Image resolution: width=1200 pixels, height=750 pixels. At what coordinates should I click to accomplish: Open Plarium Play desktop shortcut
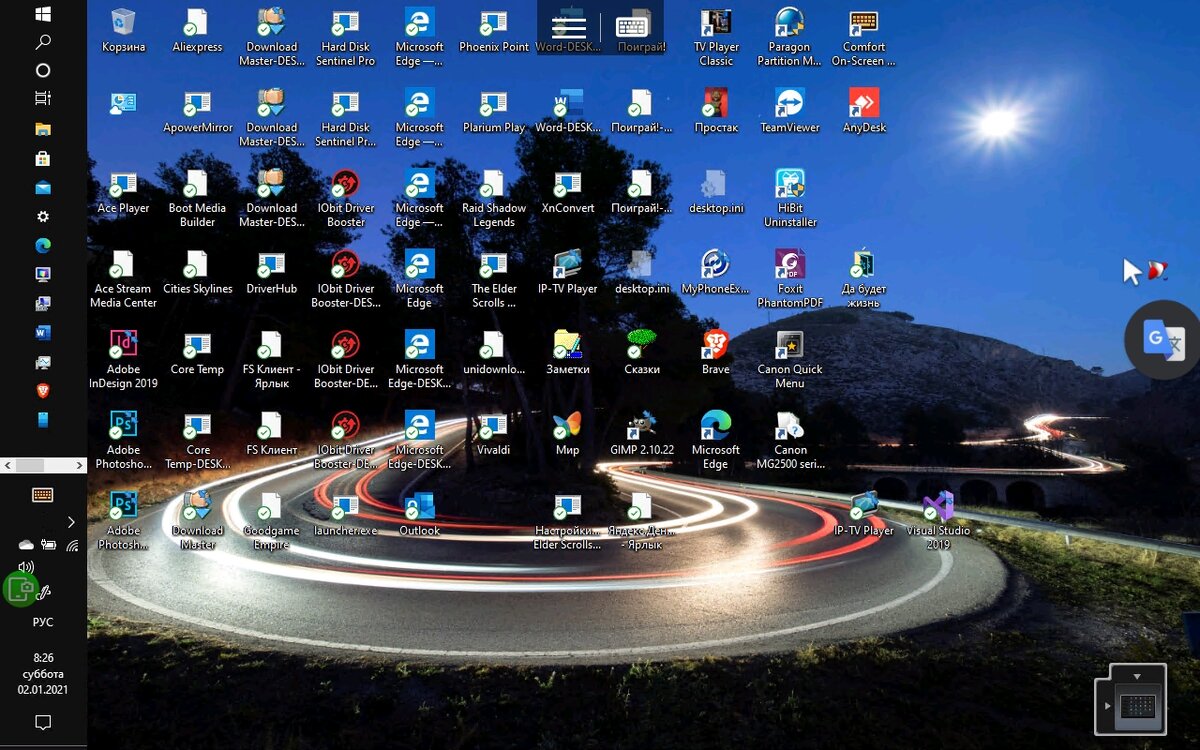(494, 112)
